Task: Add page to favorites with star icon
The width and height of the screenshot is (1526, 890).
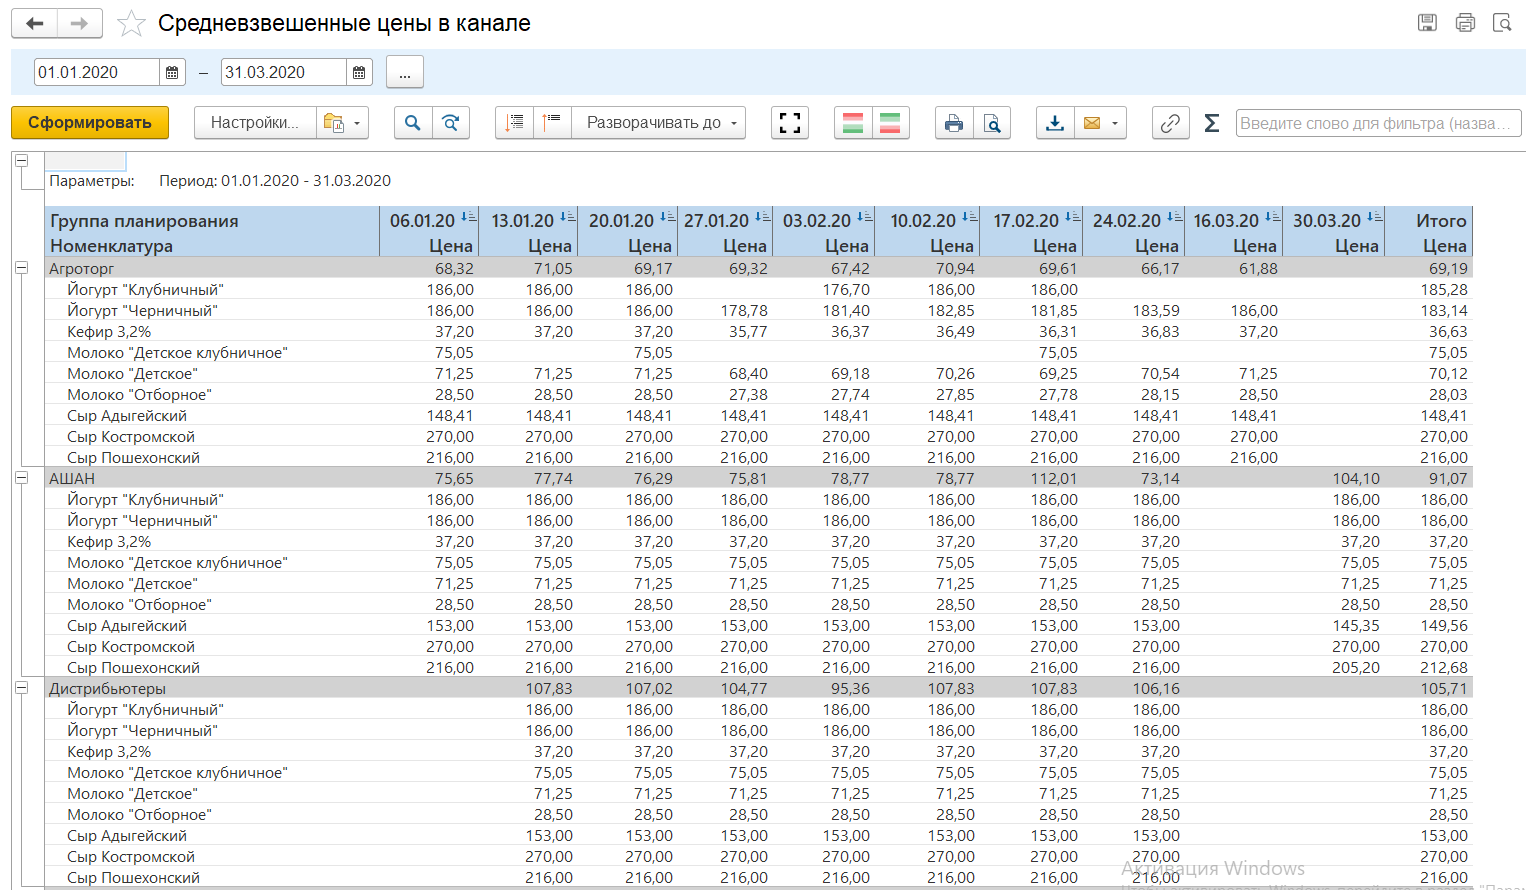Action: click(x=131, y=24)
